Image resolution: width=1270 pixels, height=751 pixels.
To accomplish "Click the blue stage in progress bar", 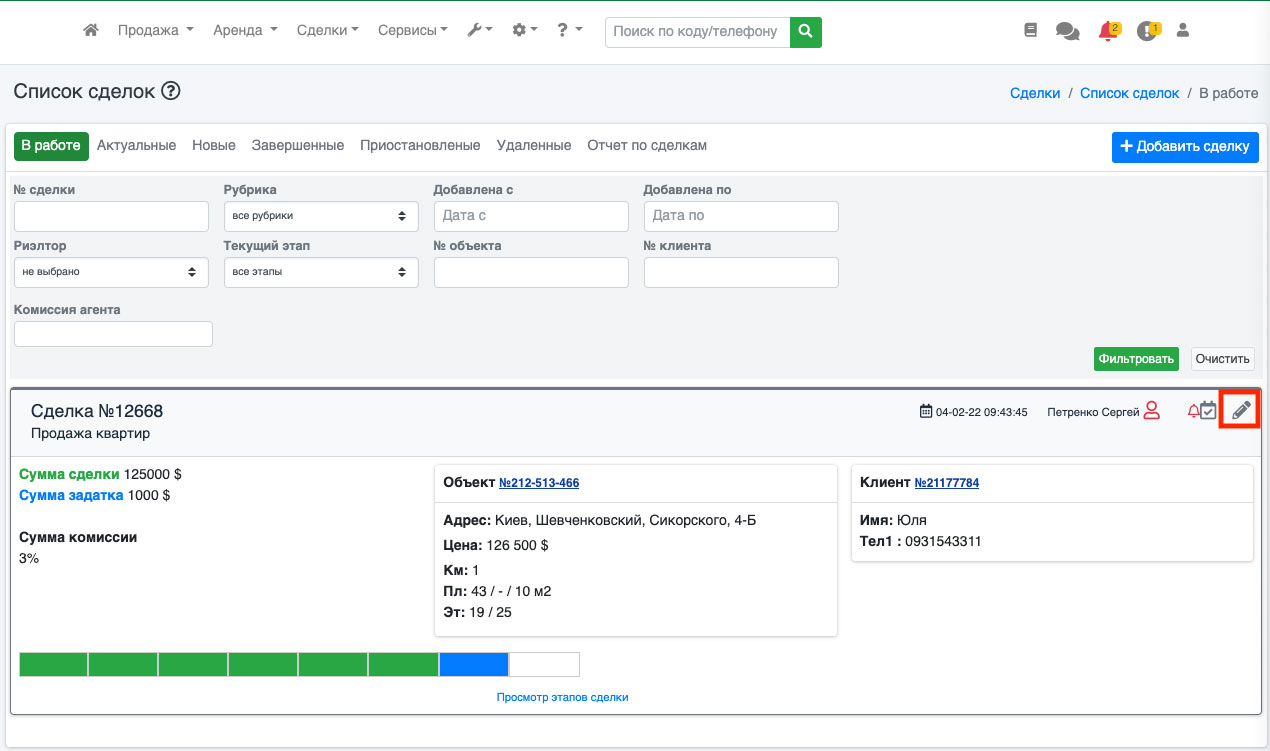I will click(x=474, y=664).
